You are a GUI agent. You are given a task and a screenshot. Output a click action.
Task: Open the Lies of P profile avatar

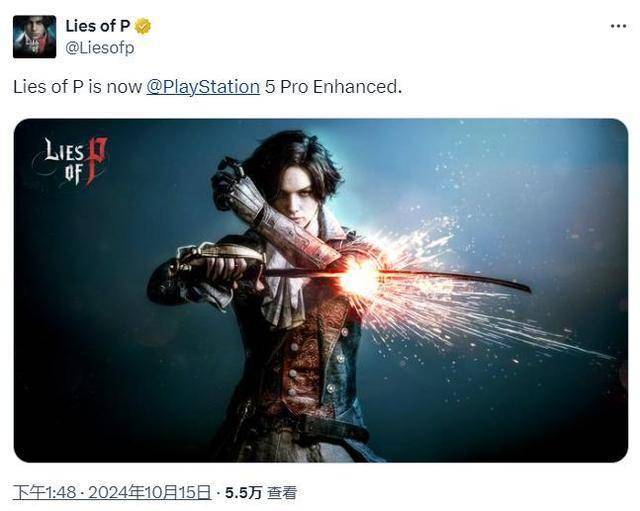coord(34,37)
